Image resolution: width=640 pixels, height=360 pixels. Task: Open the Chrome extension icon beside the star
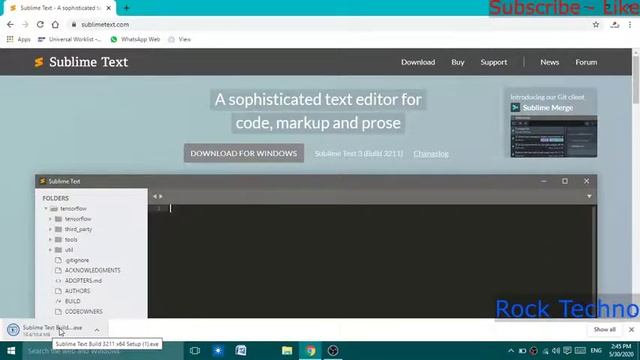coord(615,24)
